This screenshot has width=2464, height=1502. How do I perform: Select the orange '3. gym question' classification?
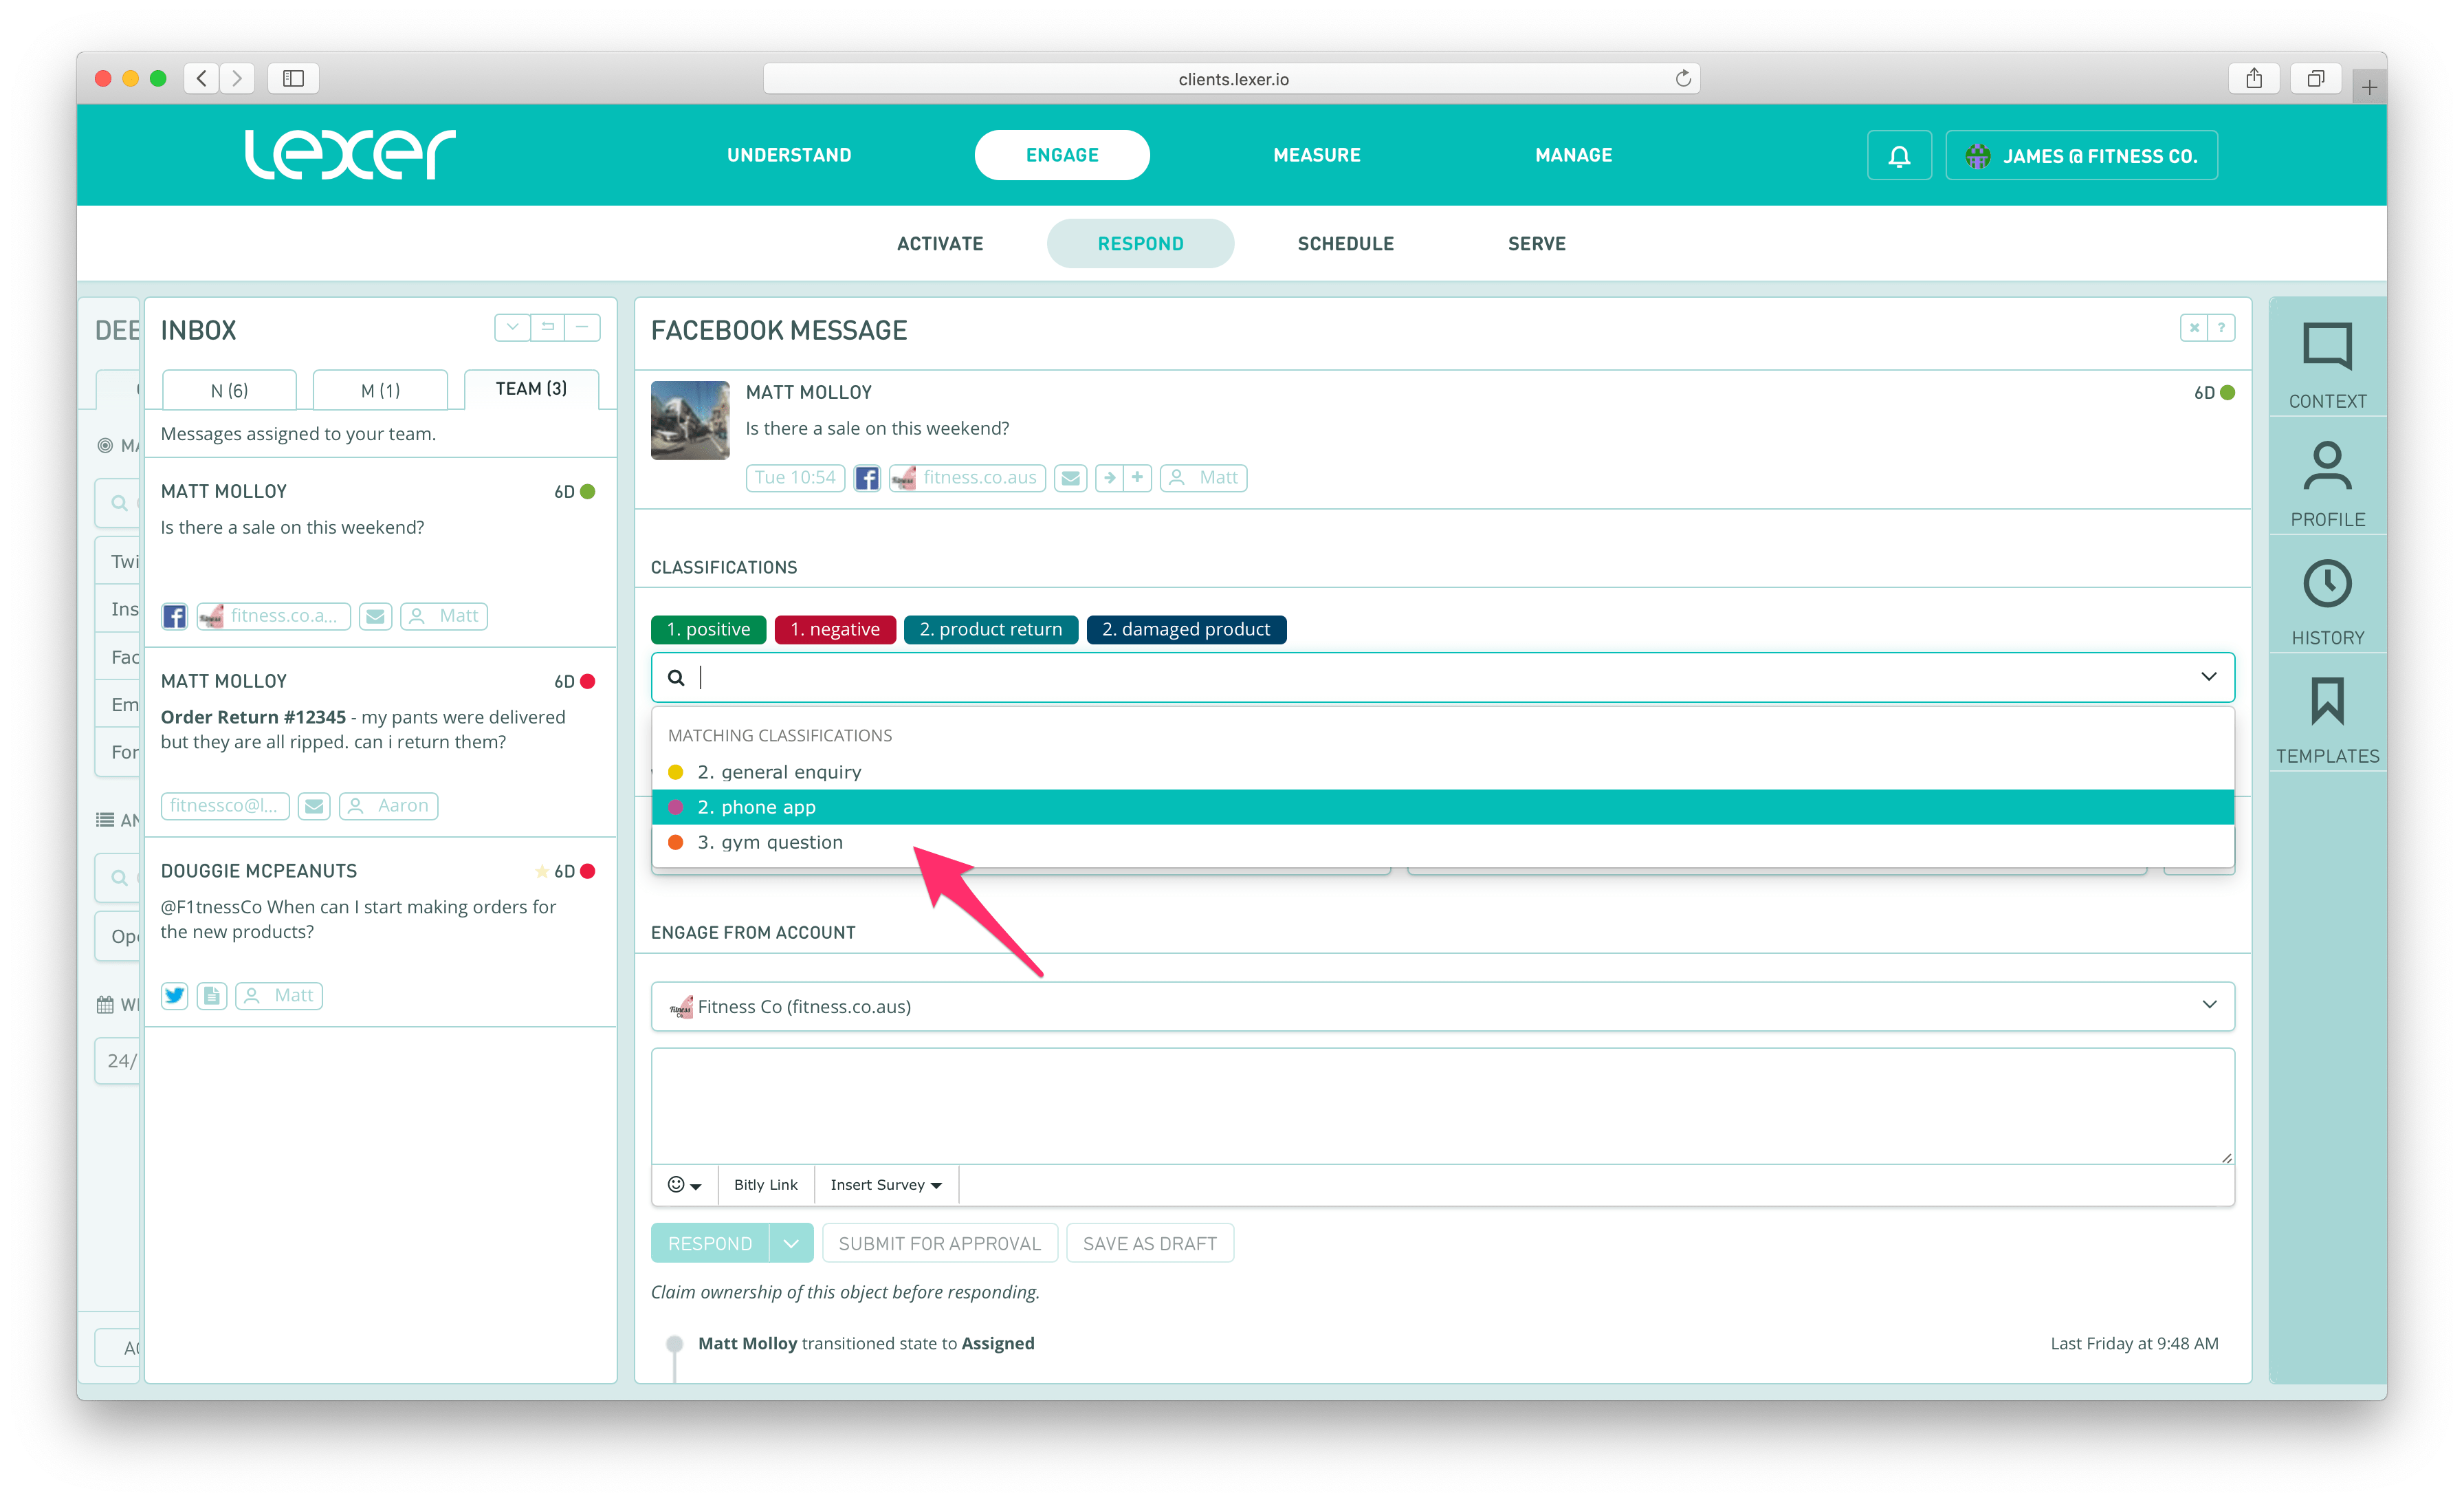click(x=769, y=842)
